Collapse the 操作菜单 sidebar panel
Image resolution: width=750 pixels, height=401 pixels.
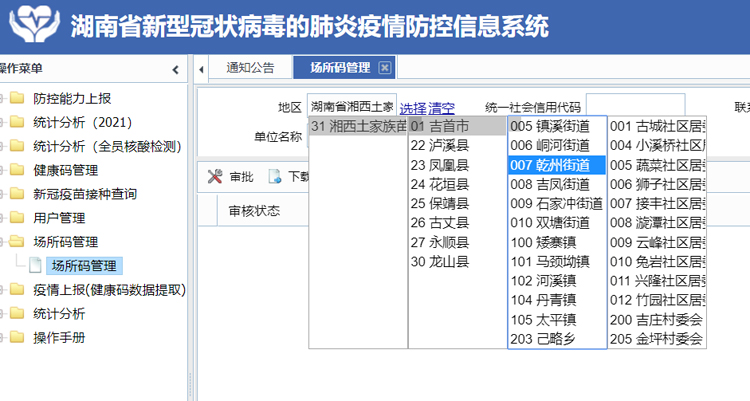pyautogui.click(x=176, y=70)
